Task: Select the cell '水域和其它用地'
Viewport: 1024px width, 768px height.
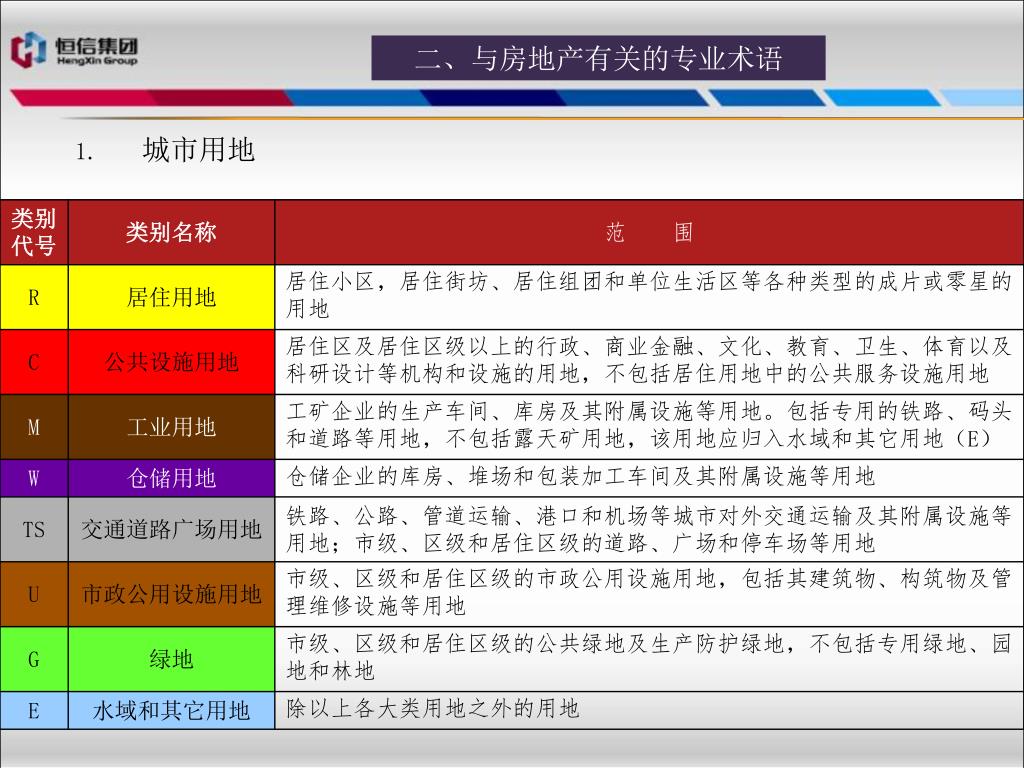Action: pos(171,710)
